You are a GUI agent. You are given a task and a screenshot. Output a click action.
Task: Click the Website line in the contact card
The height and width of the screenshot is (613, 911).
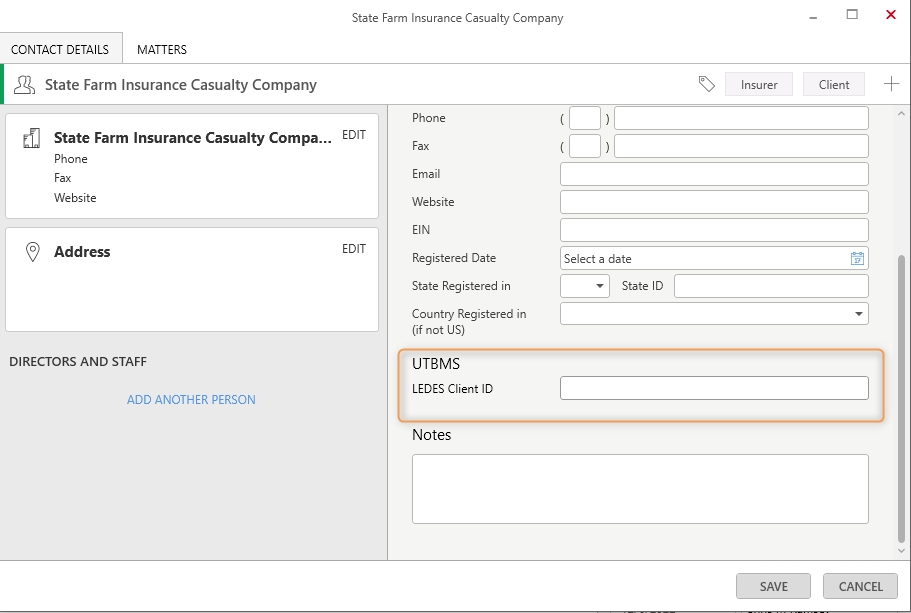pyautogui.click(x=75, y=198)
